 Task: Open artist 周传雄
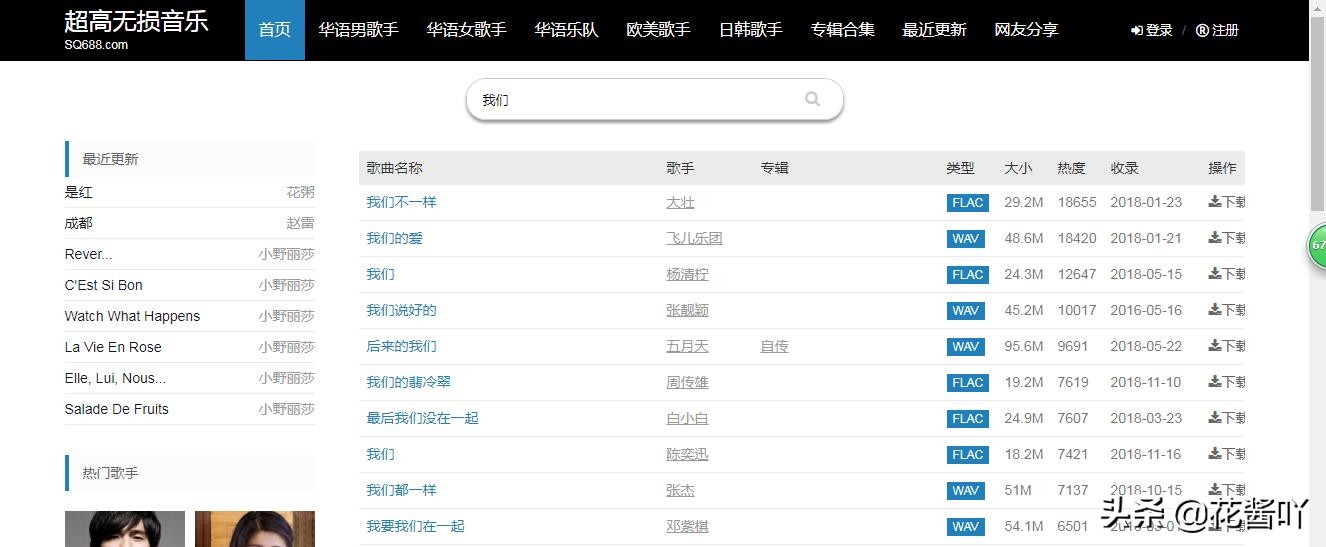tap(687, 382)
